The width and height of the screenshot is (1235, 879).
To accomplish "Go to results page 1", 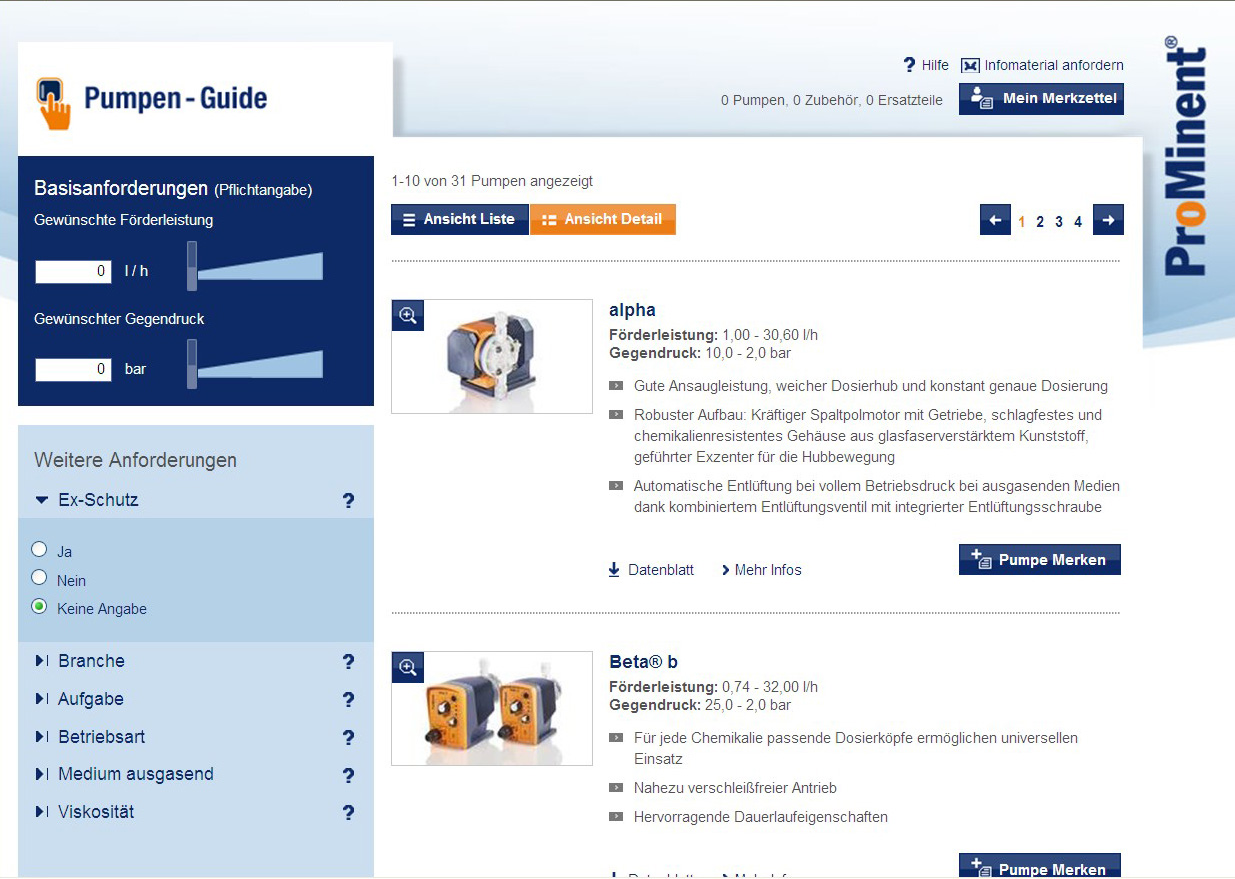I will pos(1021,222).
